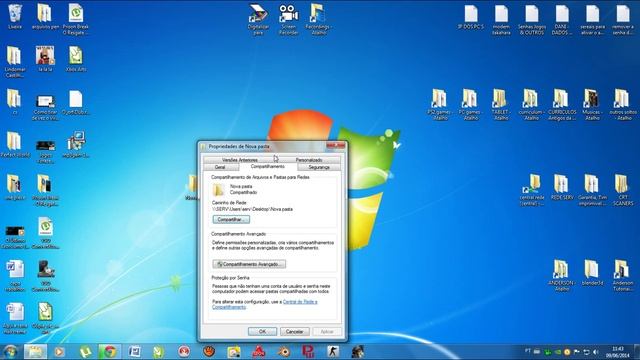640x360 pixels.
Task: Switch to the Versões Anteriores tab
Action: click(x=240, y=160)
